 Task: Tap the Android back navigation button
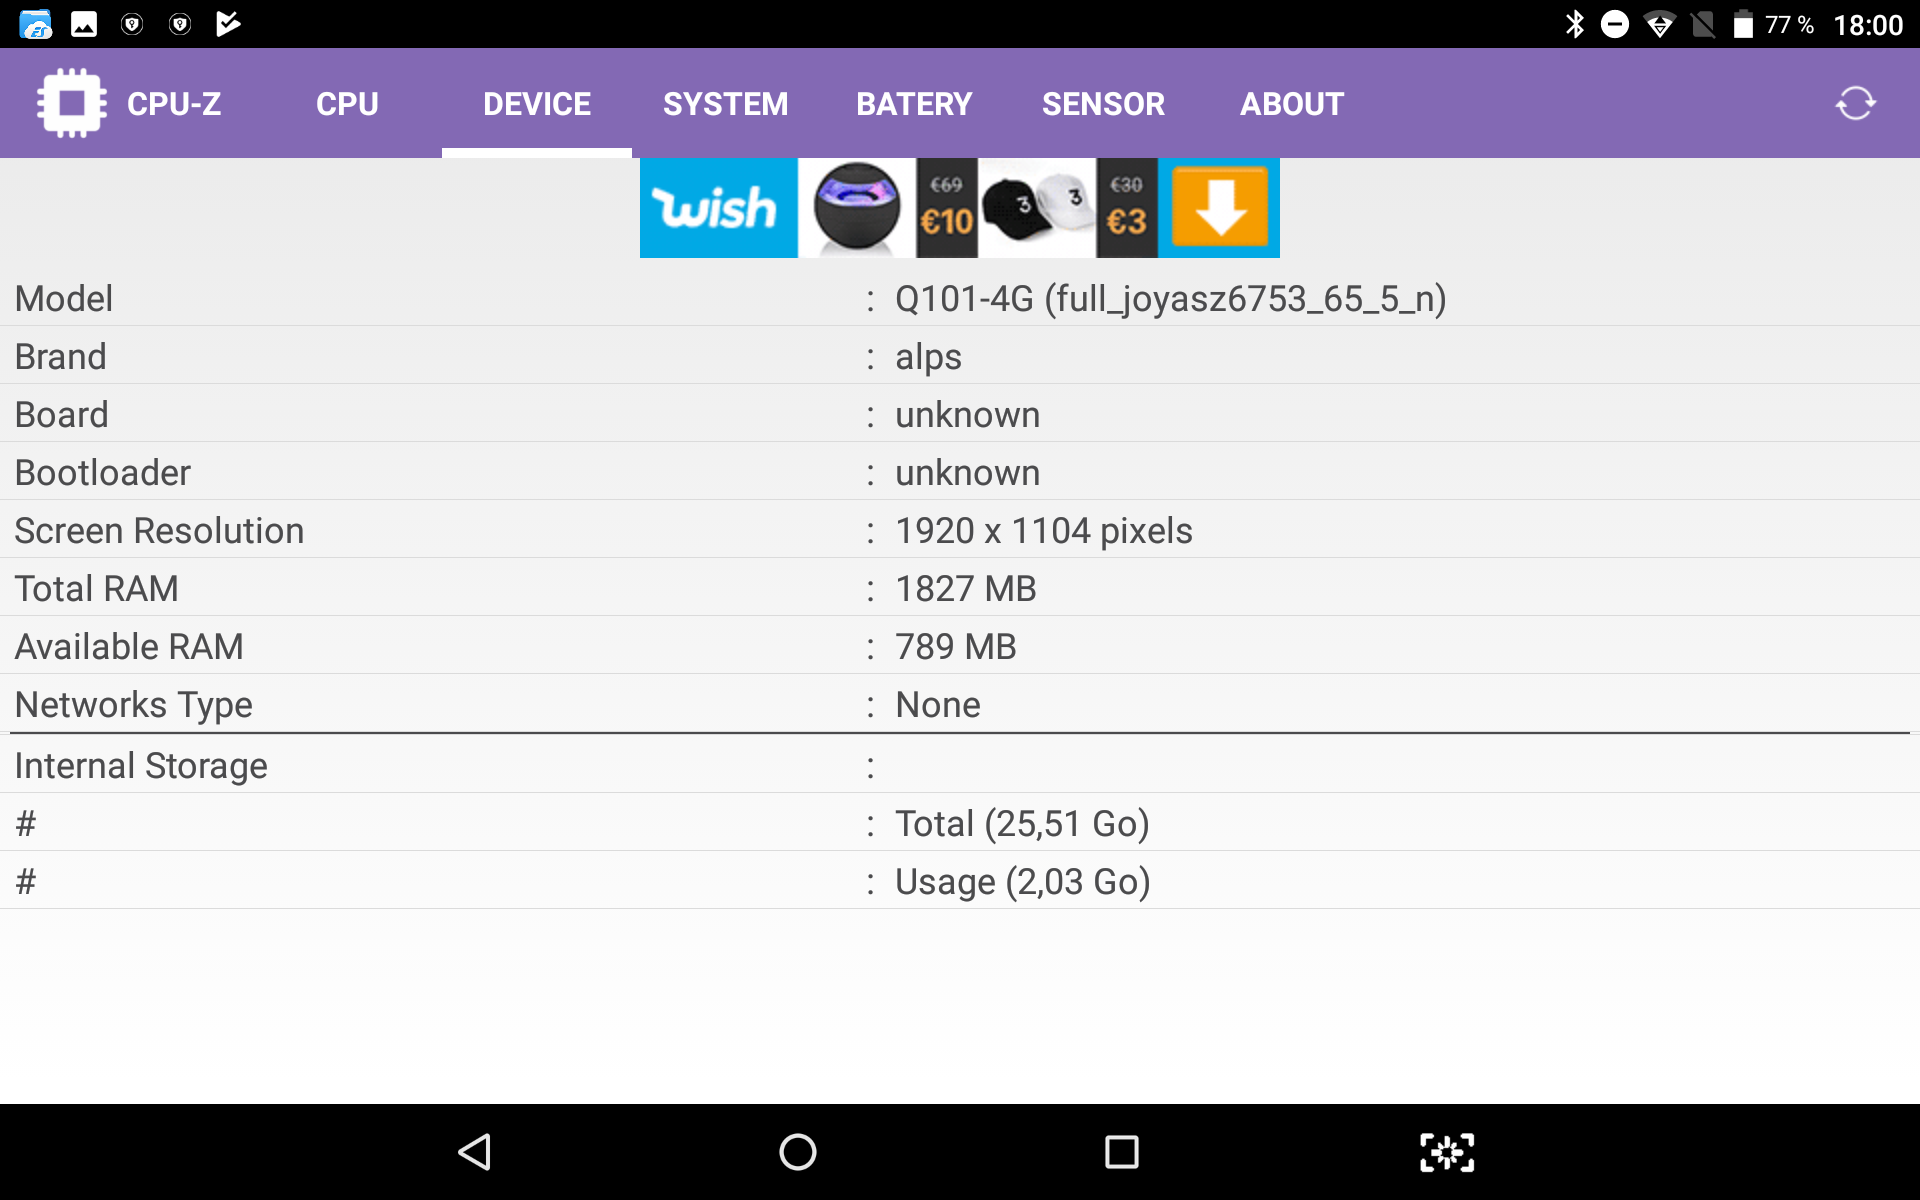point(475,1152)
